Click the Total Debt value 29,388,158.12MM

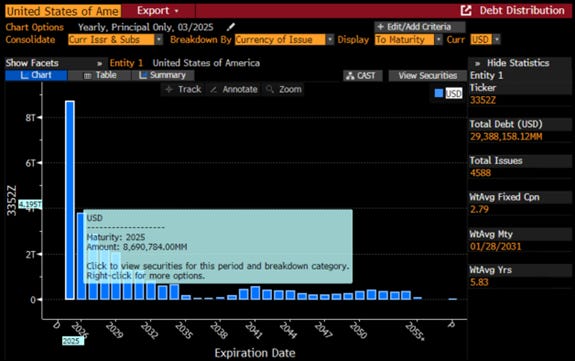coord(506,137)
